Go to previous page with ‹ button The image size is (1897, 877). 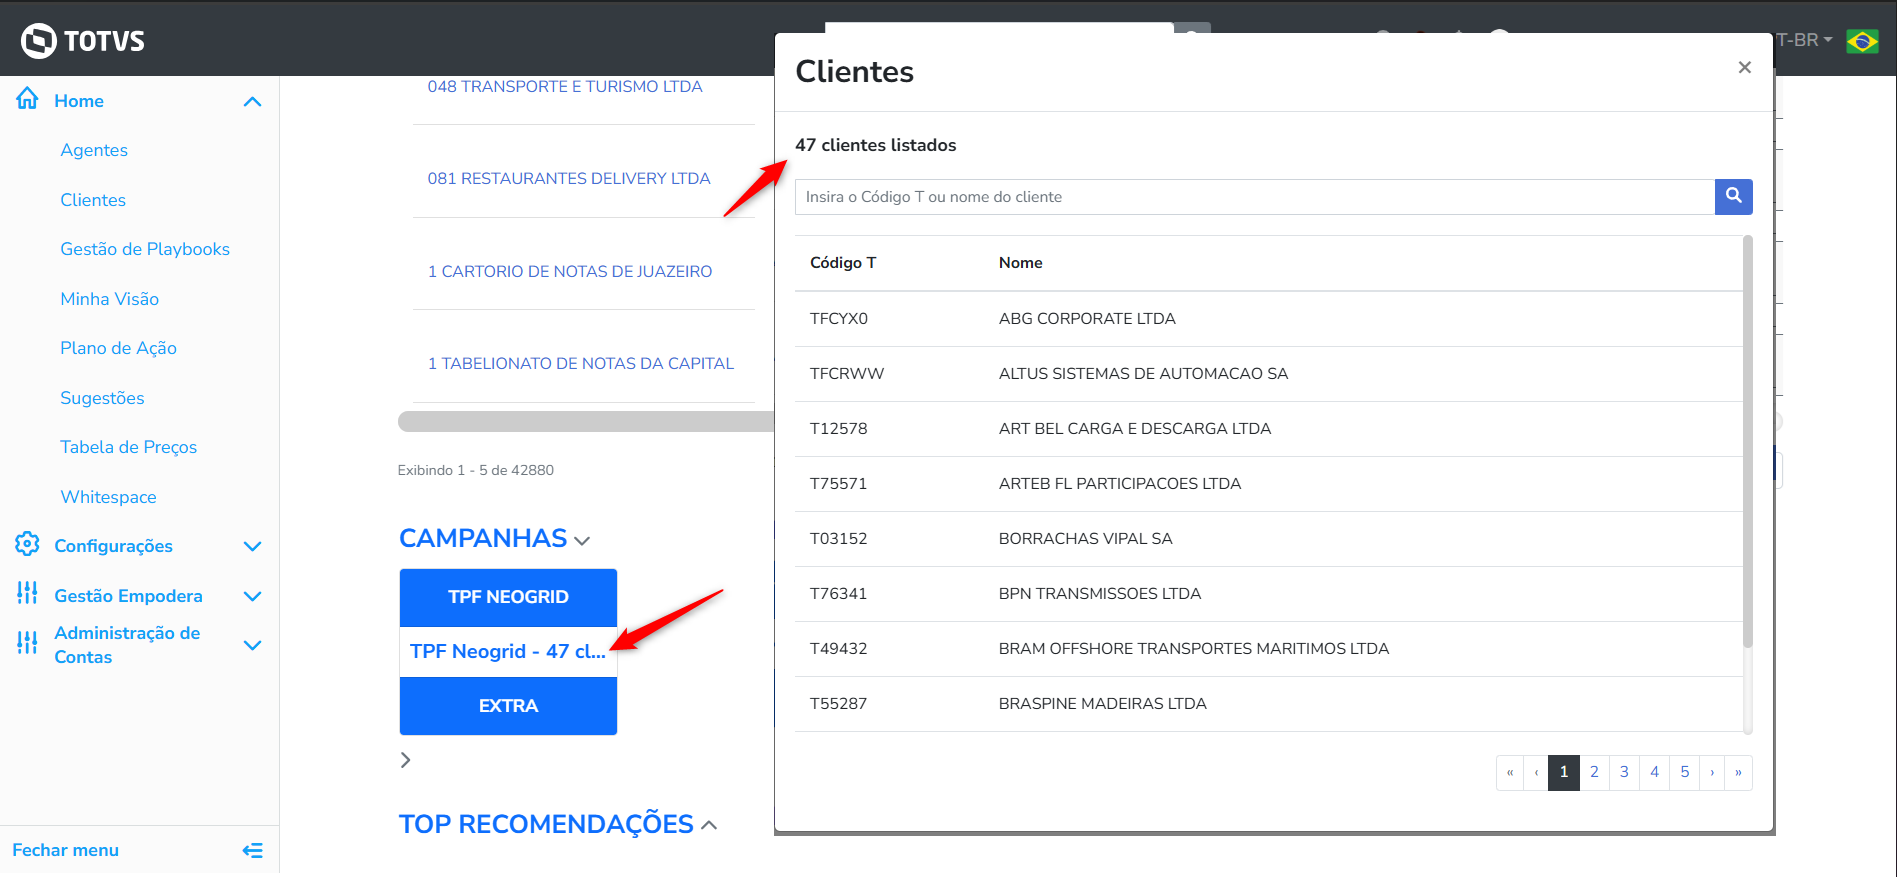click(1536, 772)
